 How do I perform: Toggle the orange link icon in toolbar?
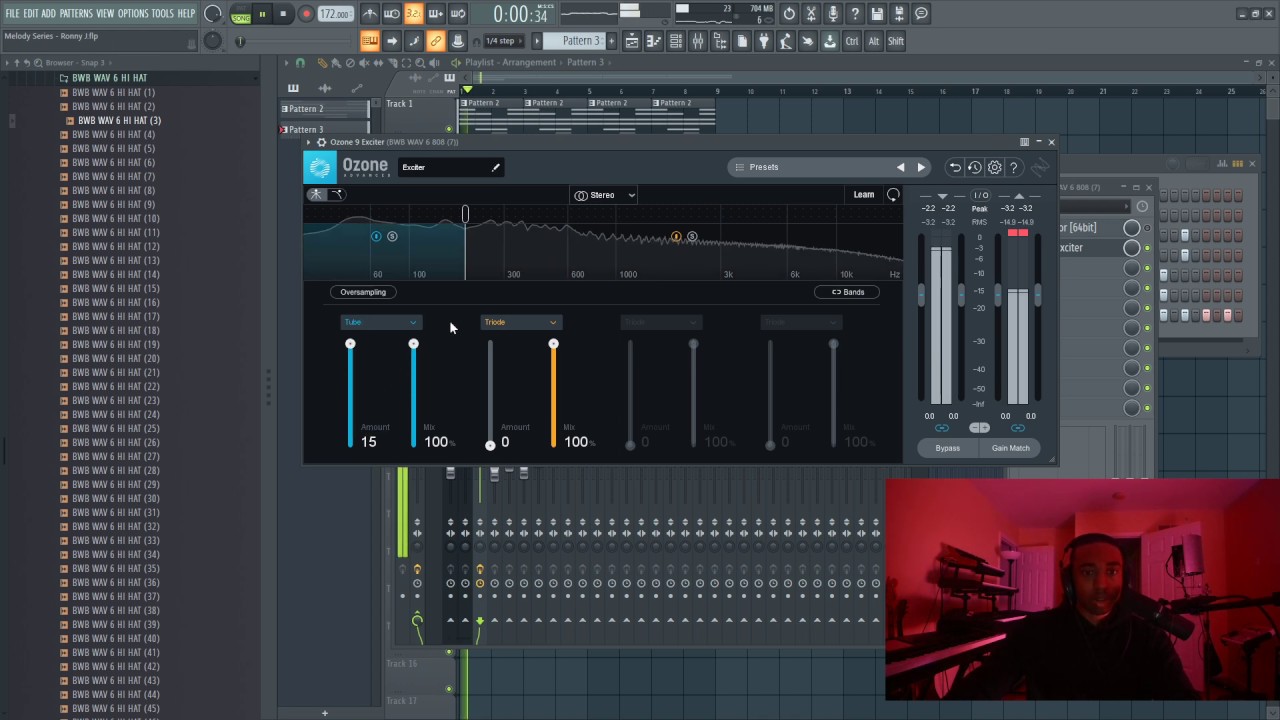[436, 41]
